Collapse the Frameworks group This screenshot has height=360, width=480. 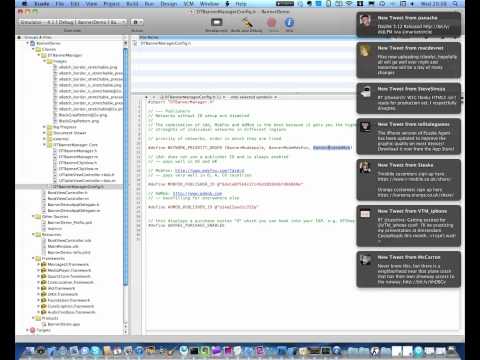tap(33, 258)
